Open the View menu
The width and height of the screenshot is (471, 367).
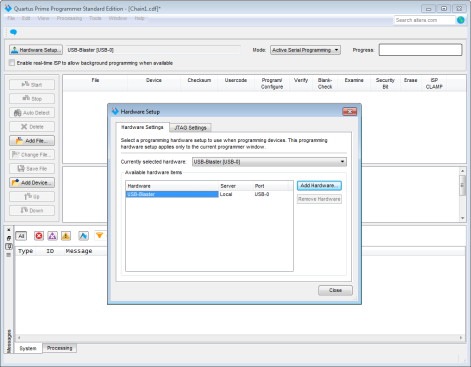[x=43, y=18]
